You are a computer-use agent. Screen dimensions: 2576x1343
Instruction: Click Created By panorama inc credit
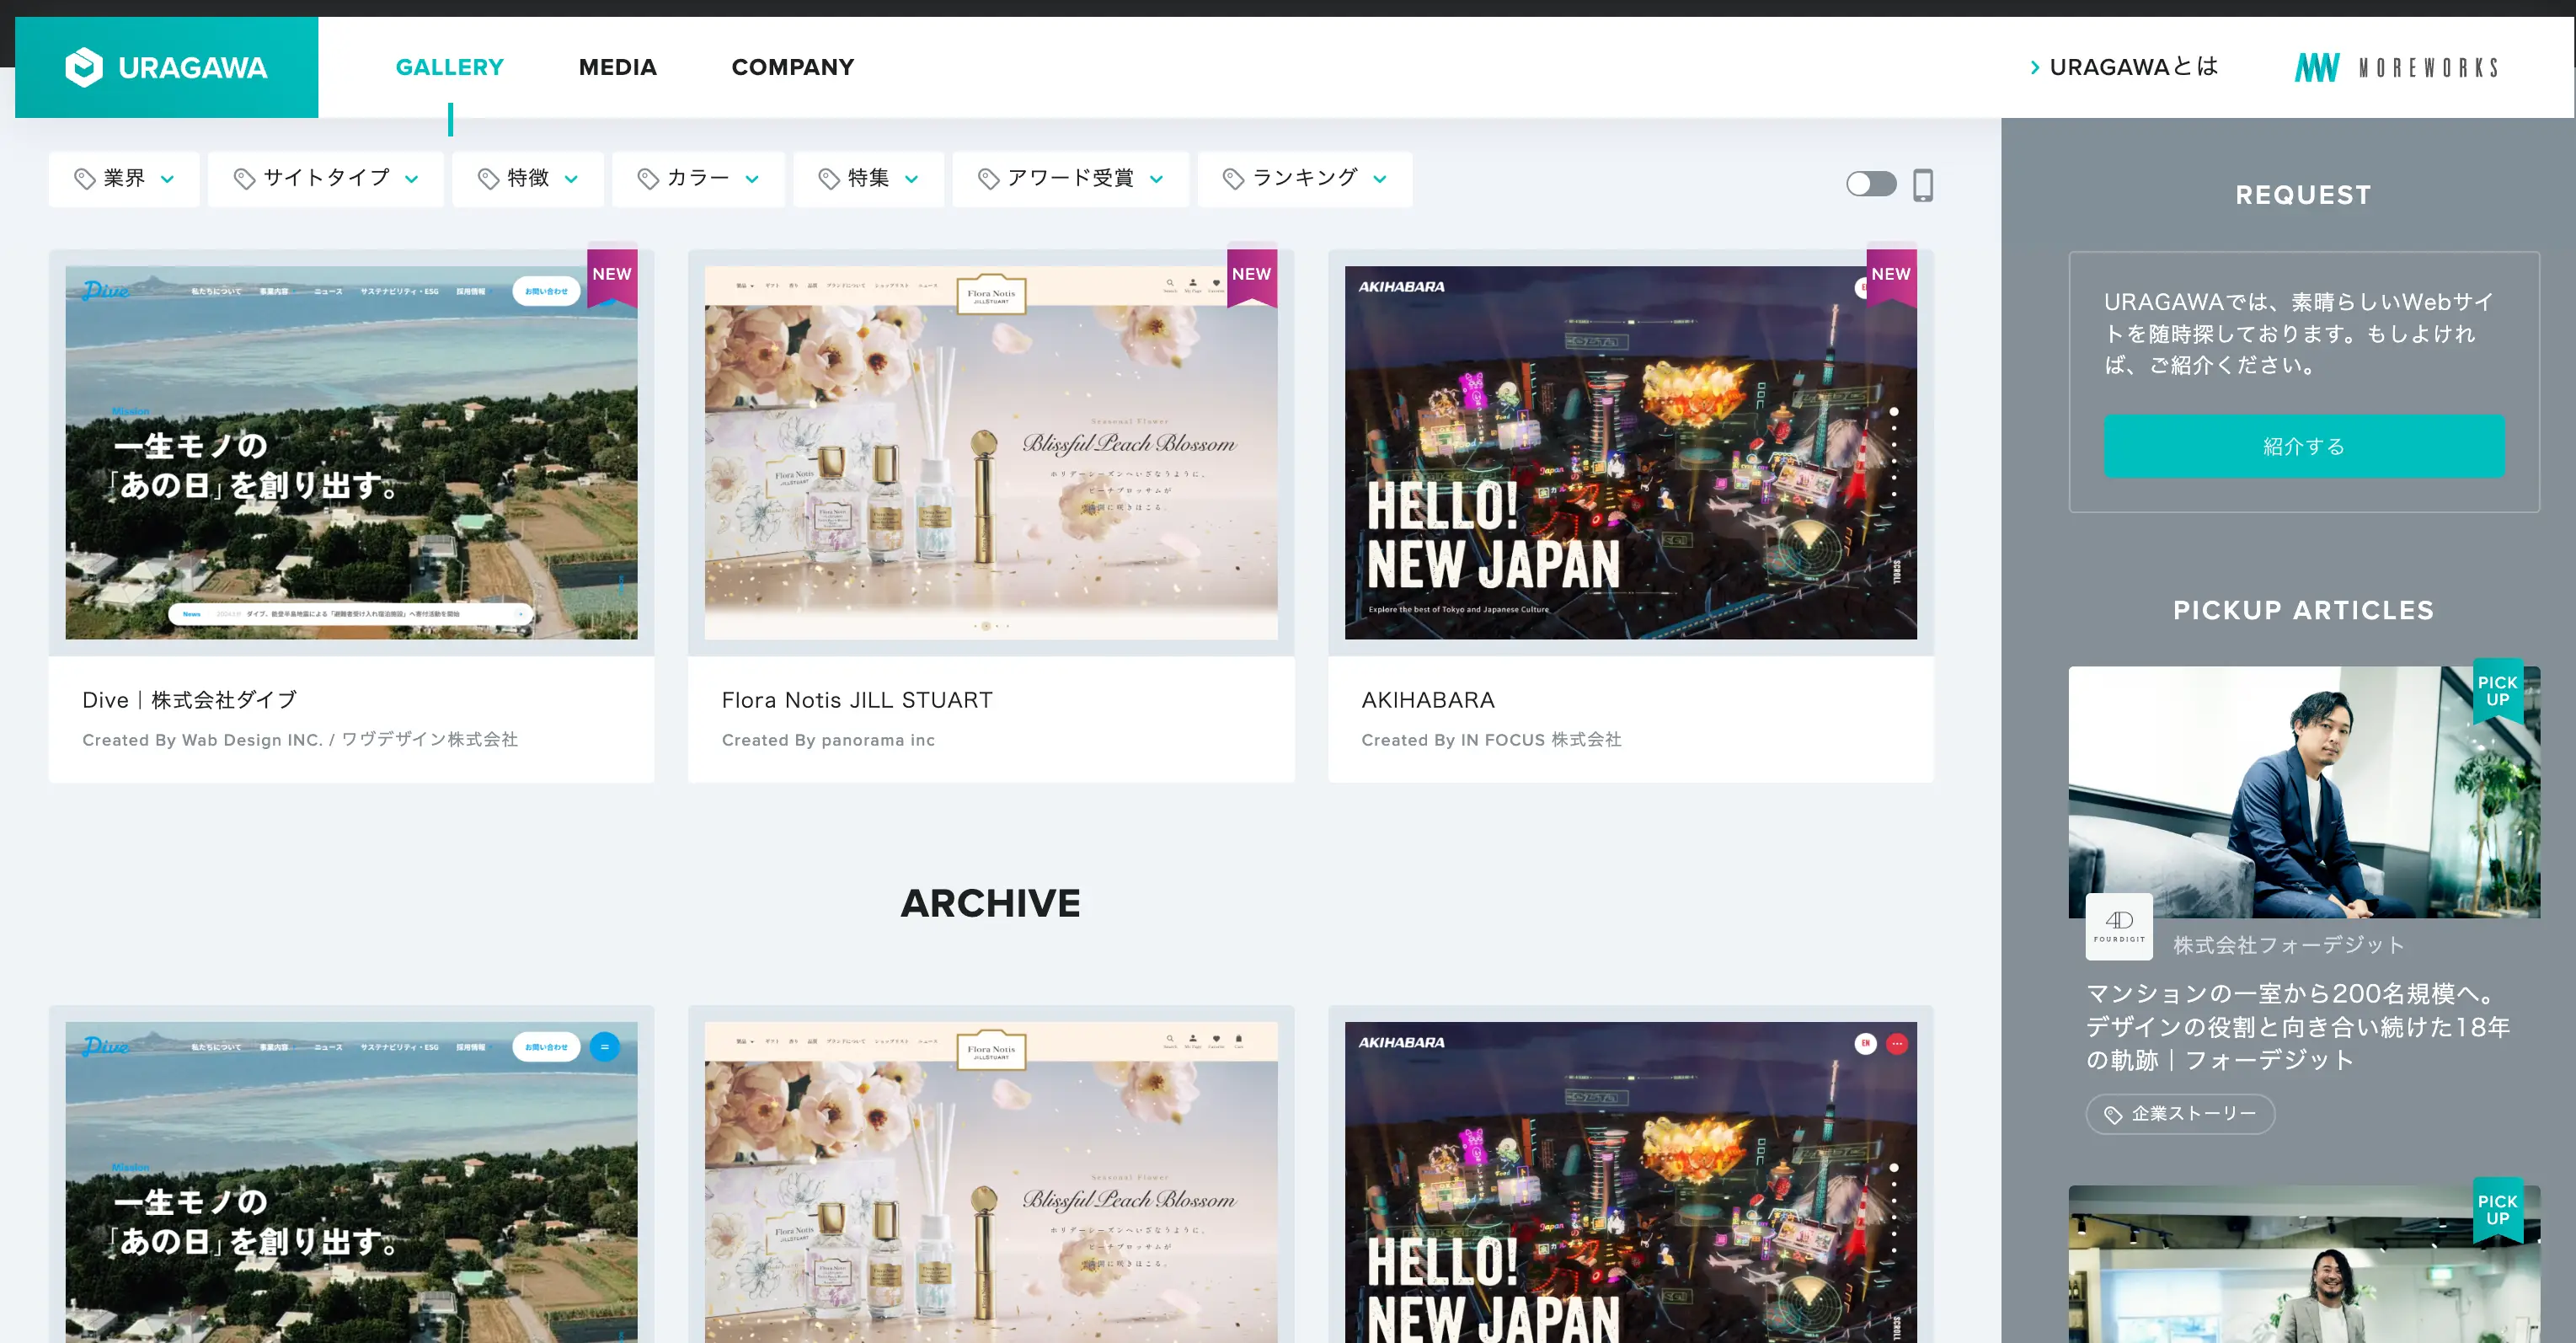[x=828, y=740]
